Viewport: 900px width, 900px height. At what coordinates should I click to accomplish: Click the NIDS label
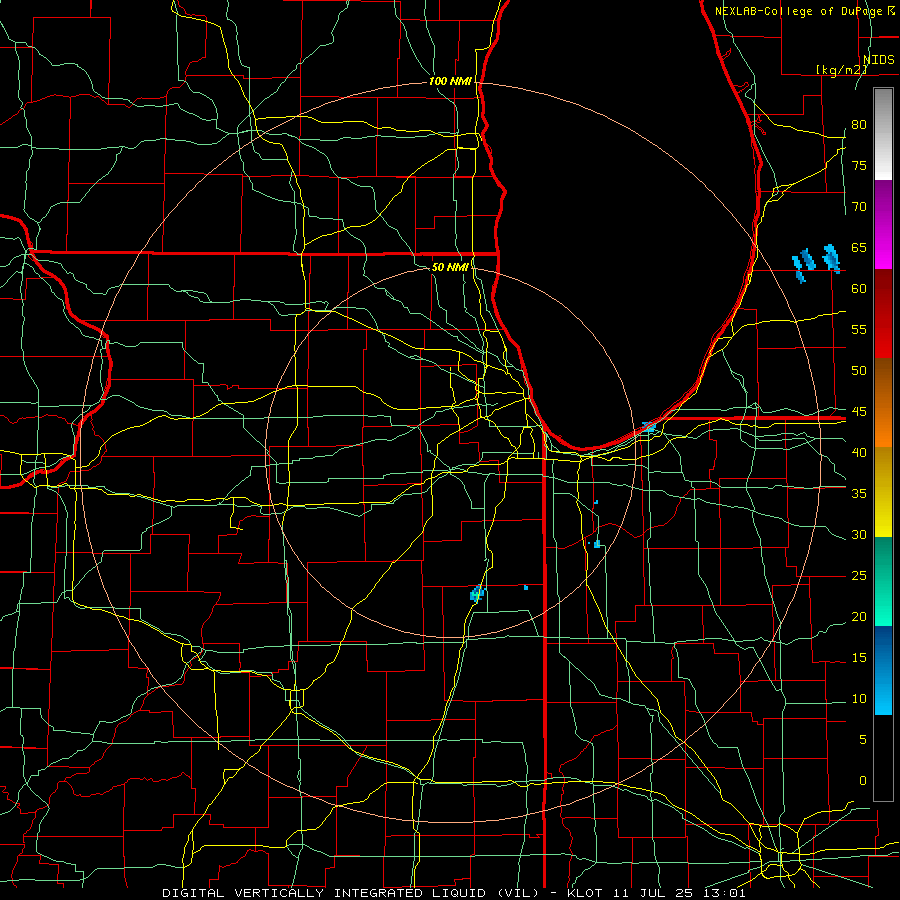coord(879,60)
